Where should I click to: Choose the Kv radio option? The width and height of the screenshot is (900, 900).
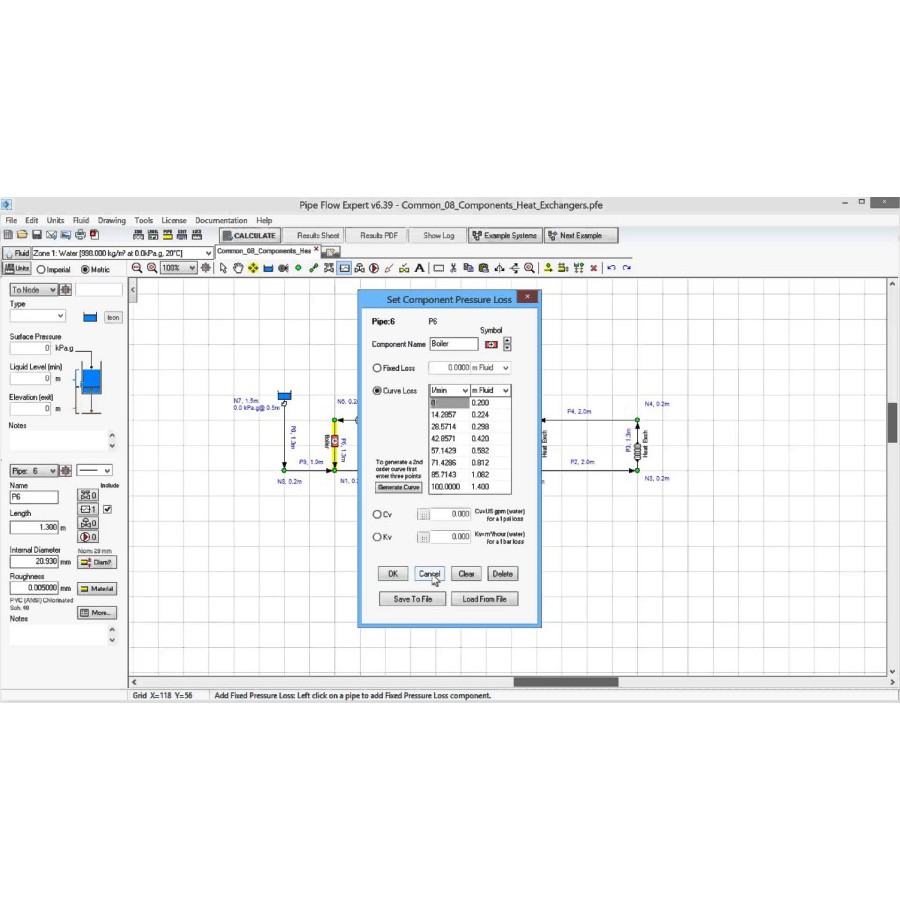[377, 537]
